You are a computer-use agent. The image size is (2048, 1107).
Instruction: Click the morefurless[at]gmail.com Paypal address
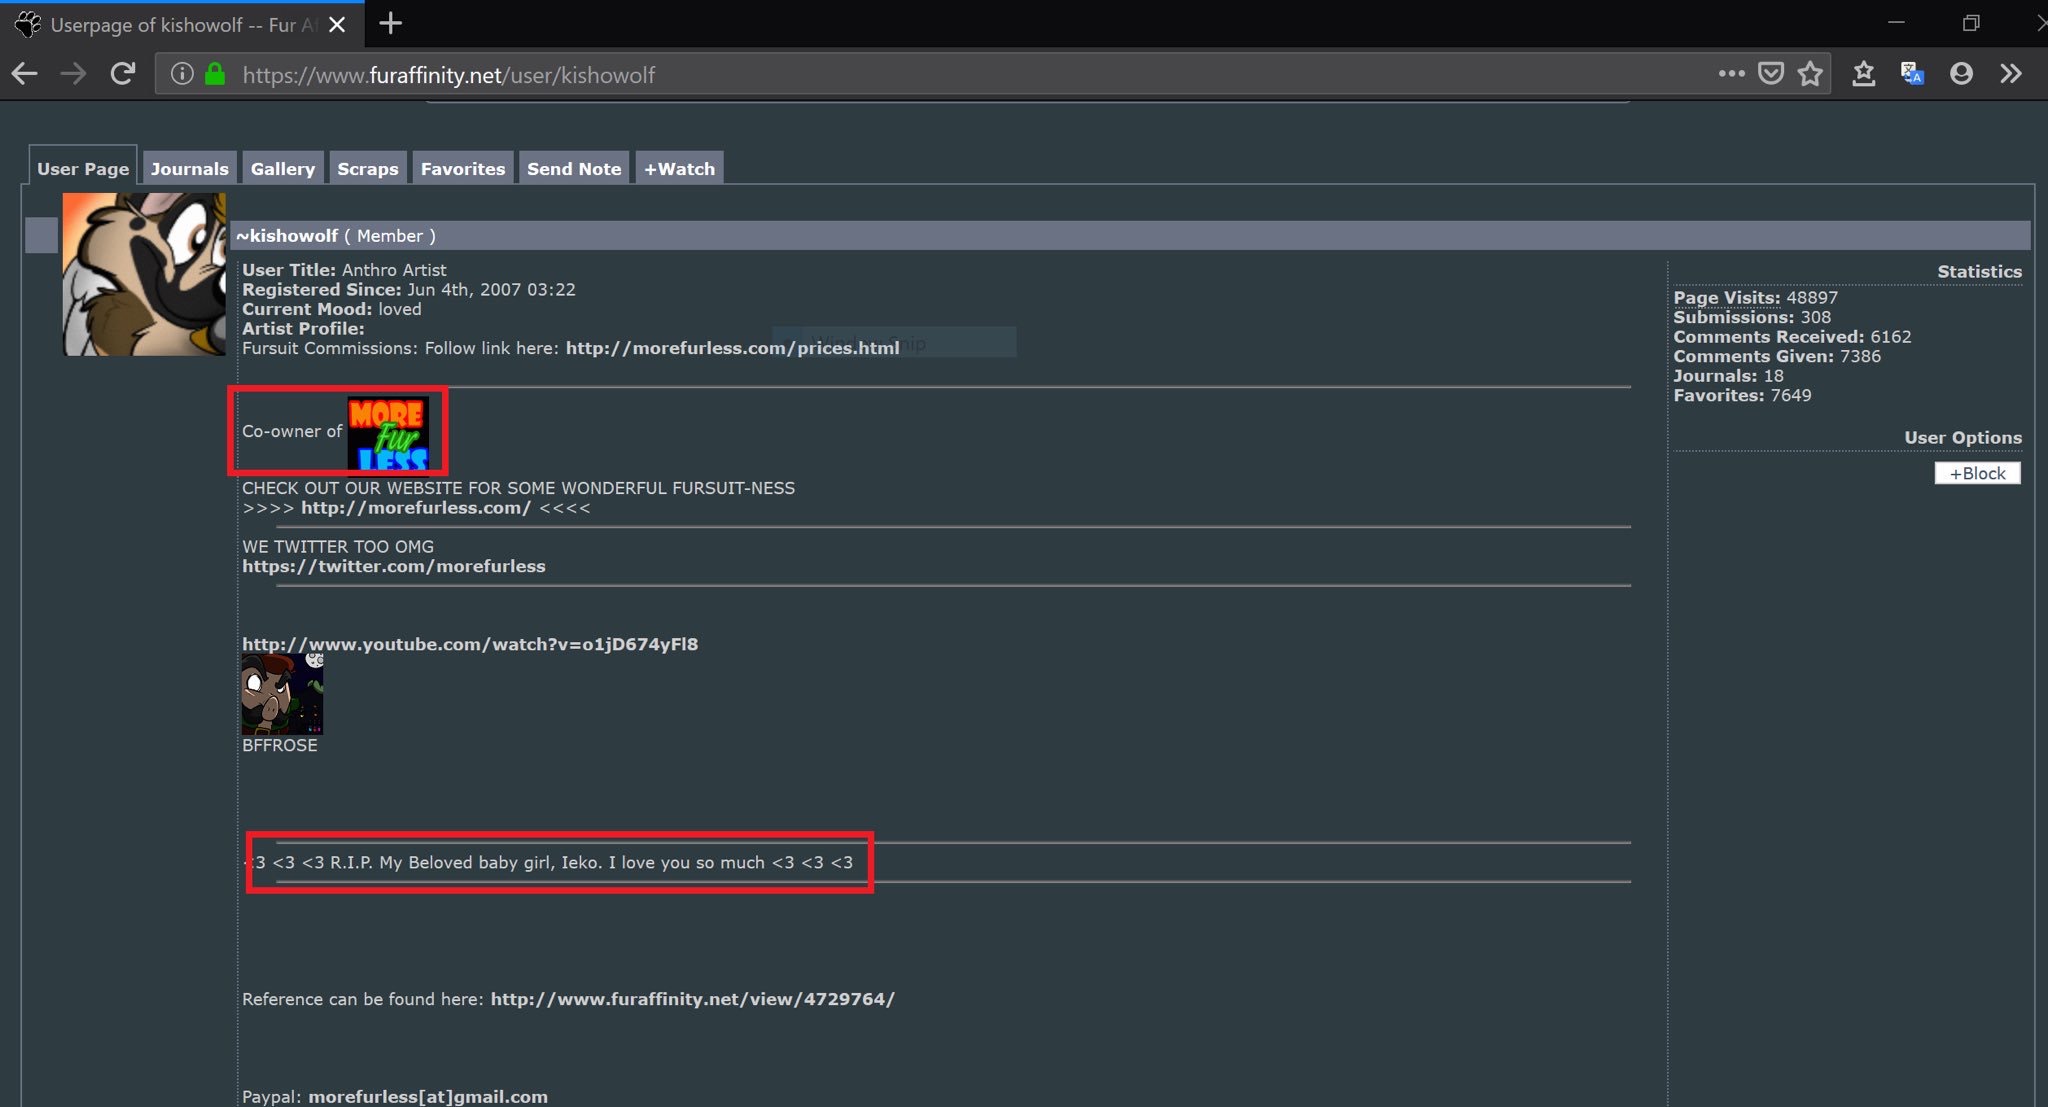click(x=428, y=1096)
